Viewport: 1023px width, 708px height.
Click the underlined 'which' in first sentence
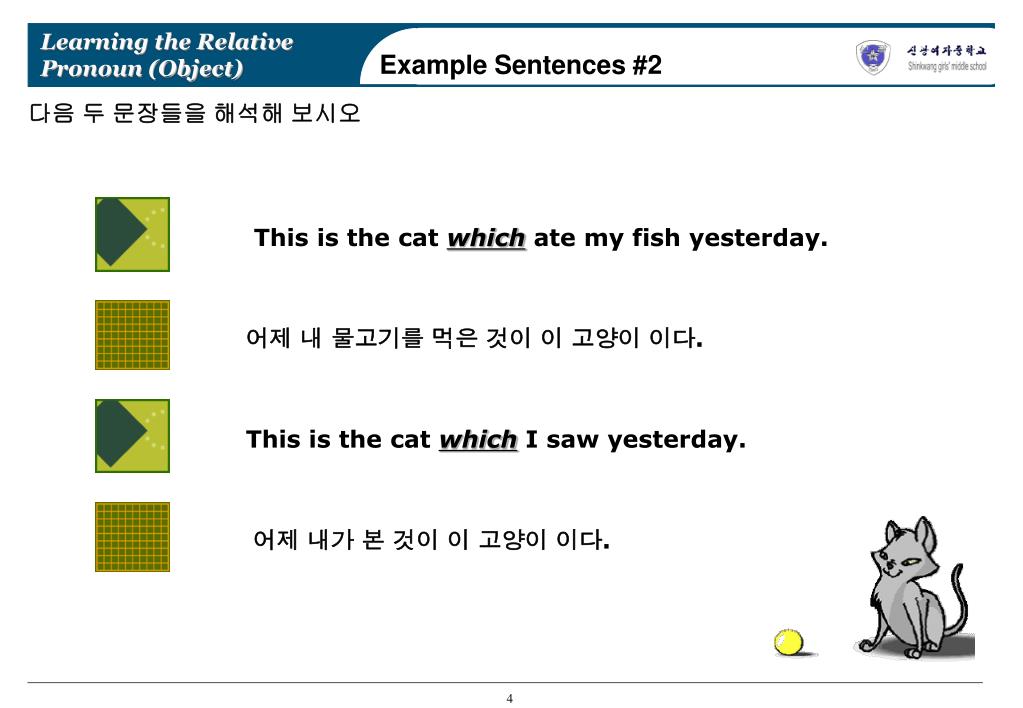[486, 238]
